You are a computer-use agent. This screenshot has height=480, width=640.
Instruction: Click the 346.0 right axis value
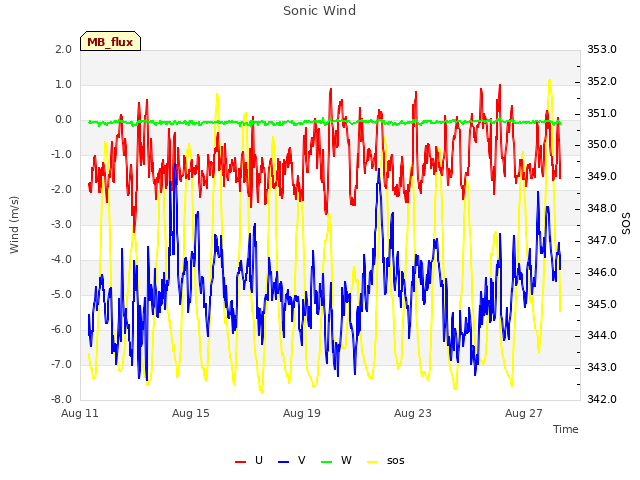[602, 272]
